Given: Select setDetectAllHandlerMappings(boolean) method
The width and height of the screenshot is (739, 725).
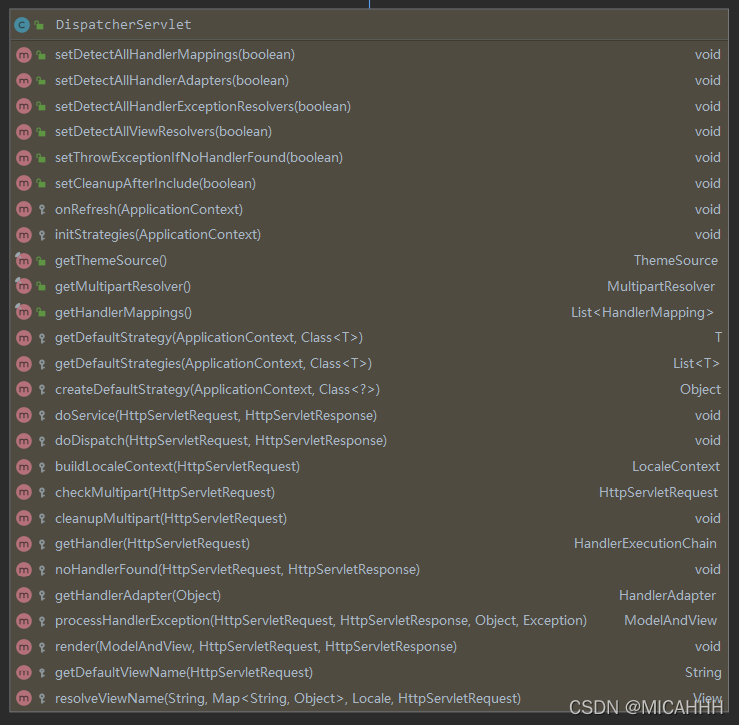Looking at the screenshot, I should point(175,55).
